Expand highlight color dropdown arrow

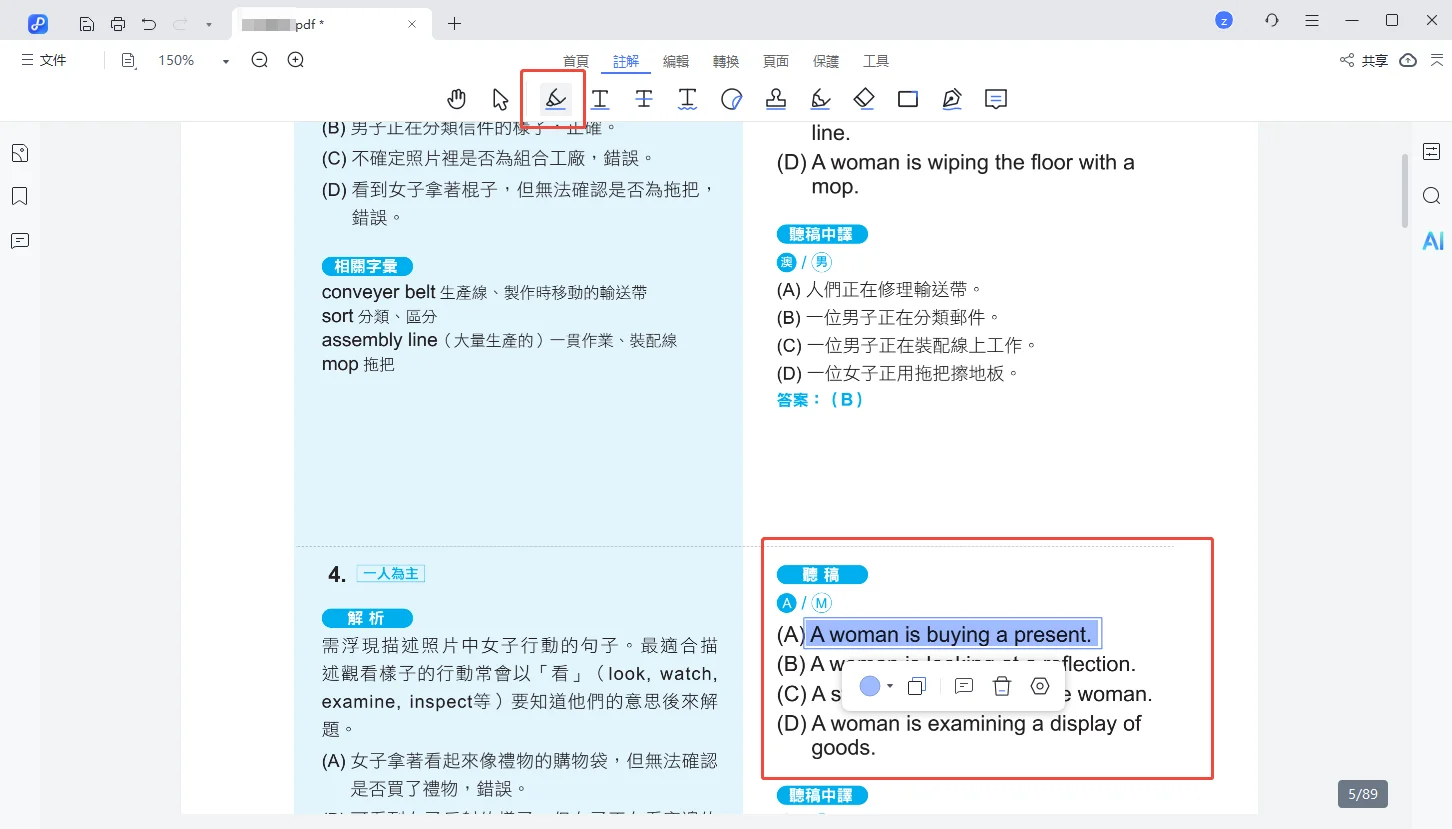(x=890, y=686)
